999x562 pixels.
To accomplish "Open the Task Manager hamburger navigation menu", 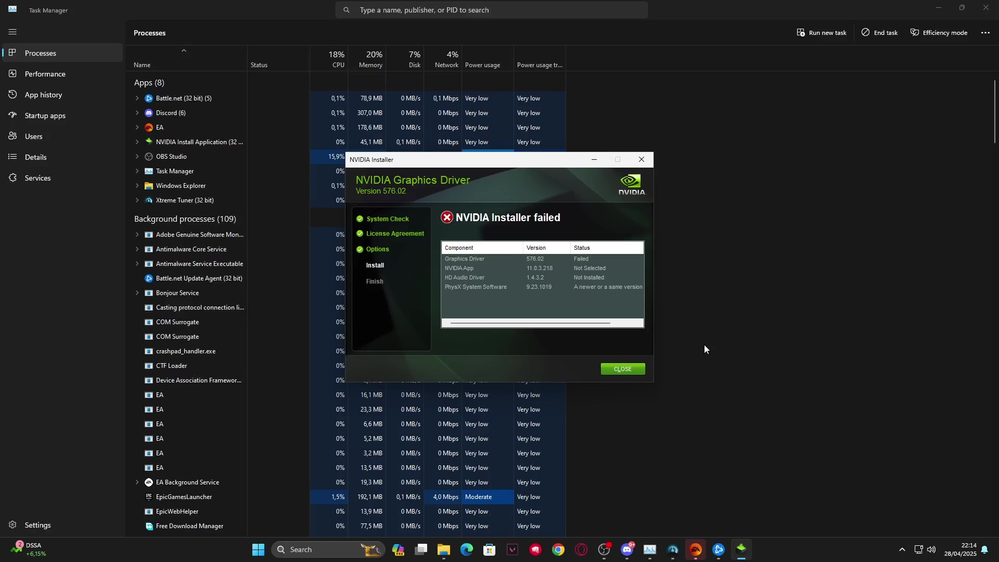I will [12, 32].
